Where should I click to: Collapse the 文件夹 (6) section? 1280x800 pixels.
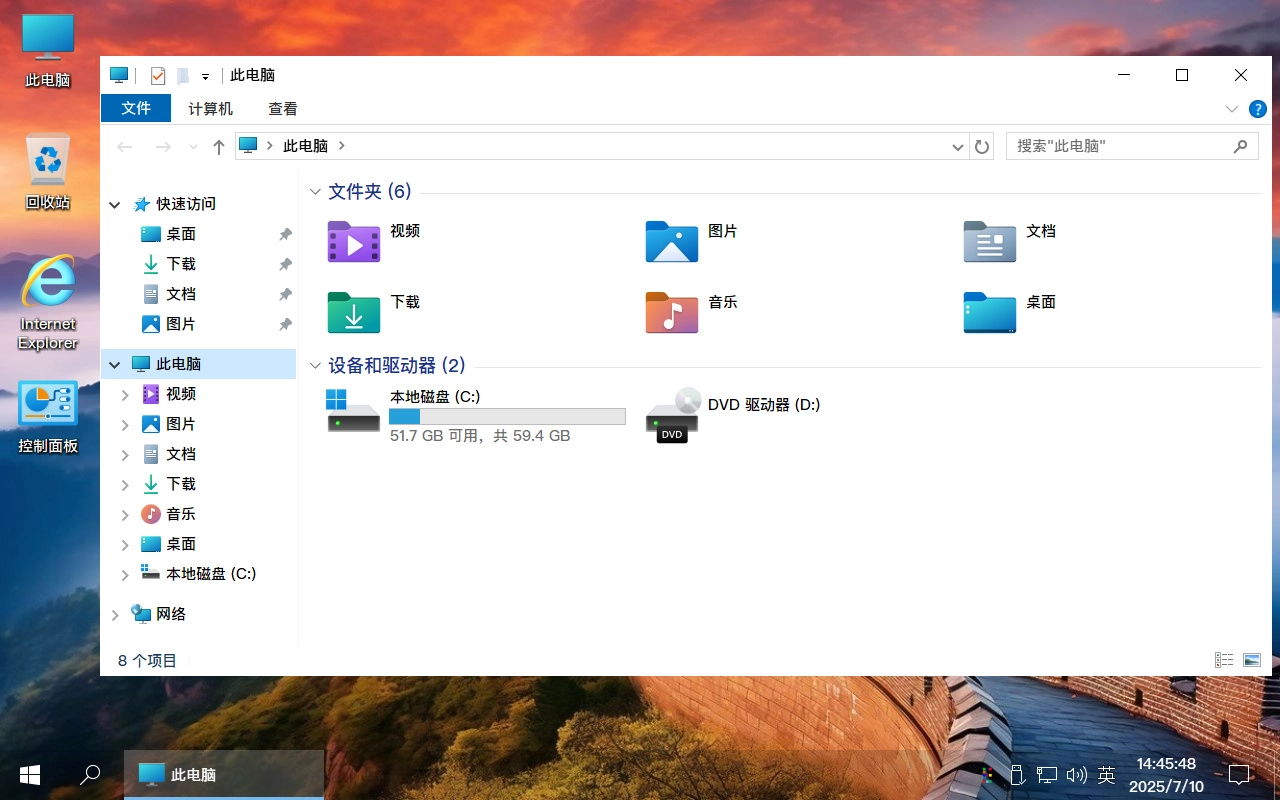tap(316, 191)
